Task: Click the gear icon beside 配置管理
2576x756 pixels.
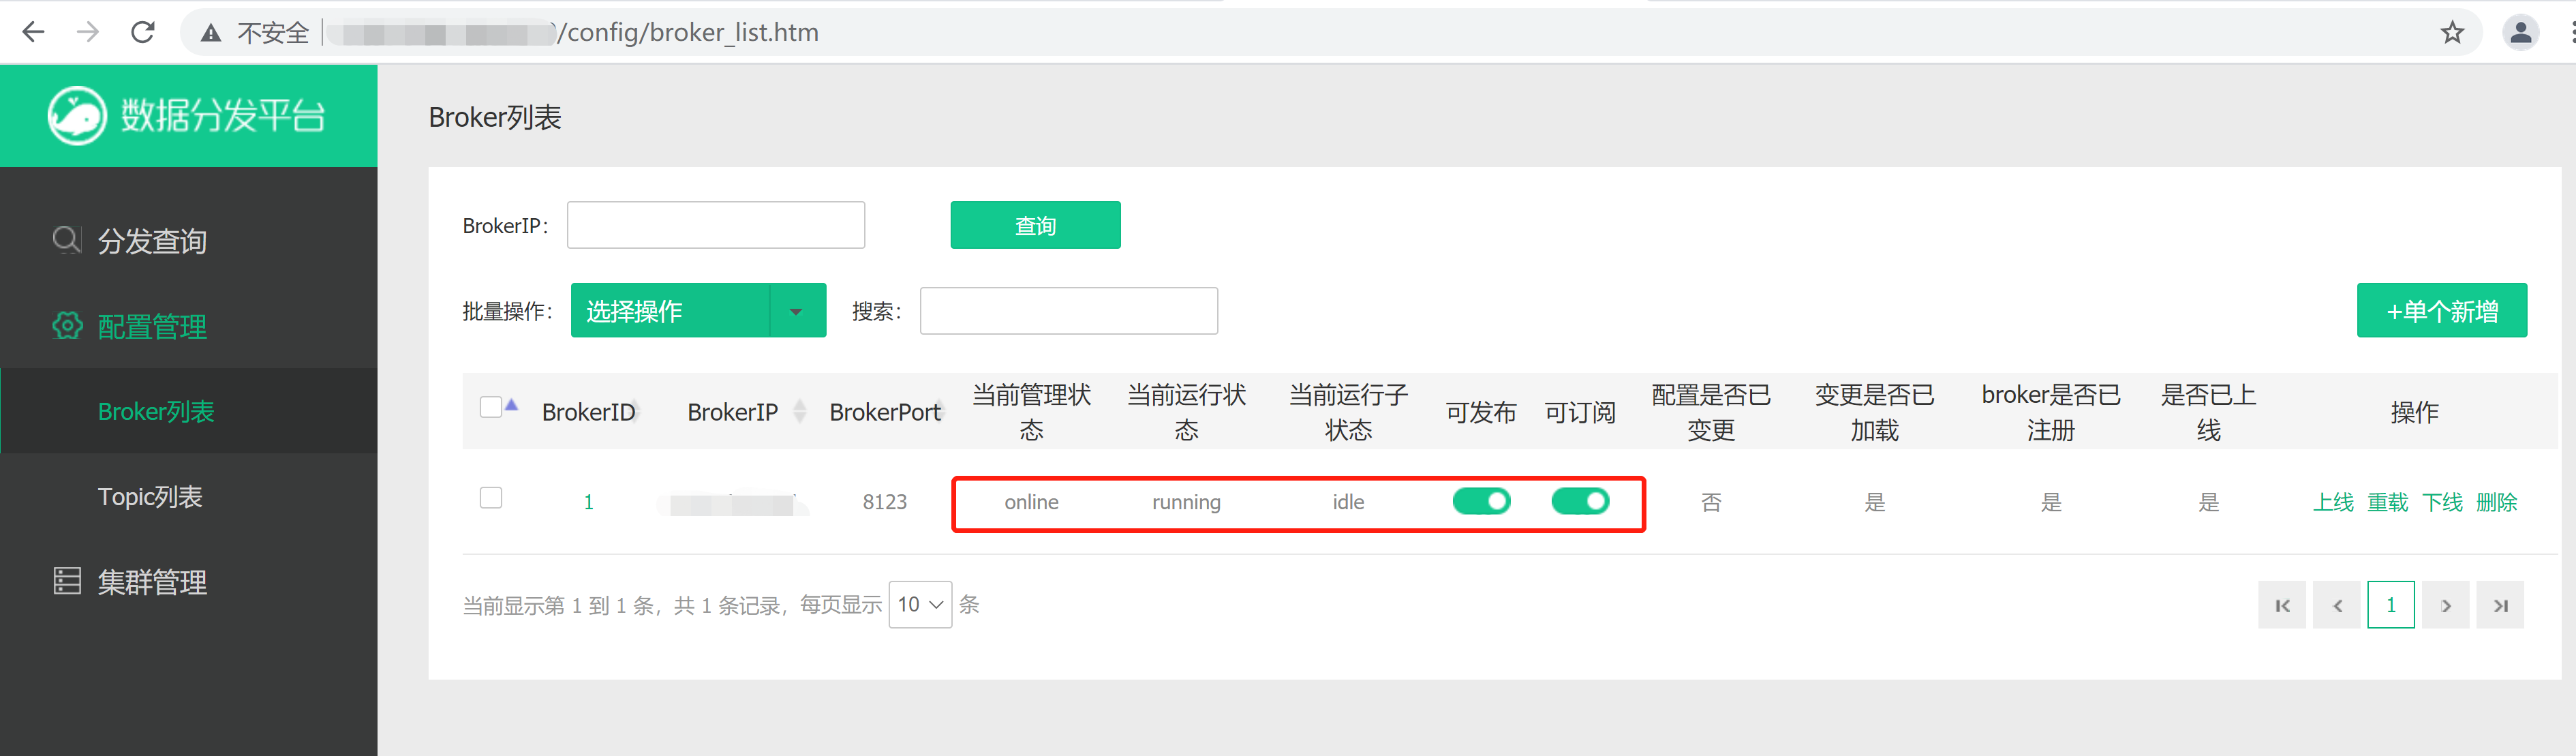Action: 67,326
